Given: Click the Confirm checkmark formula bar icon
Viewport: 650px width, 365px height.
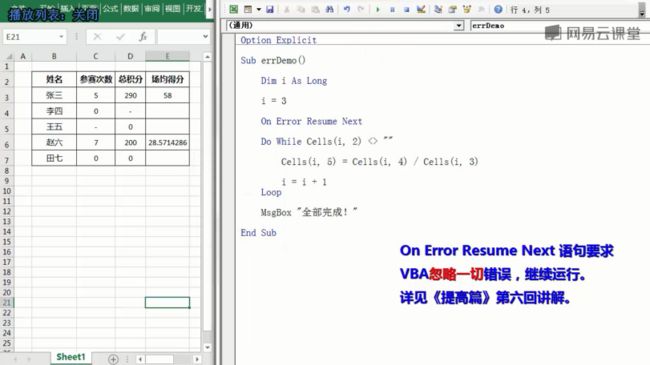Looking at the screenshot, I should [121, 37].
